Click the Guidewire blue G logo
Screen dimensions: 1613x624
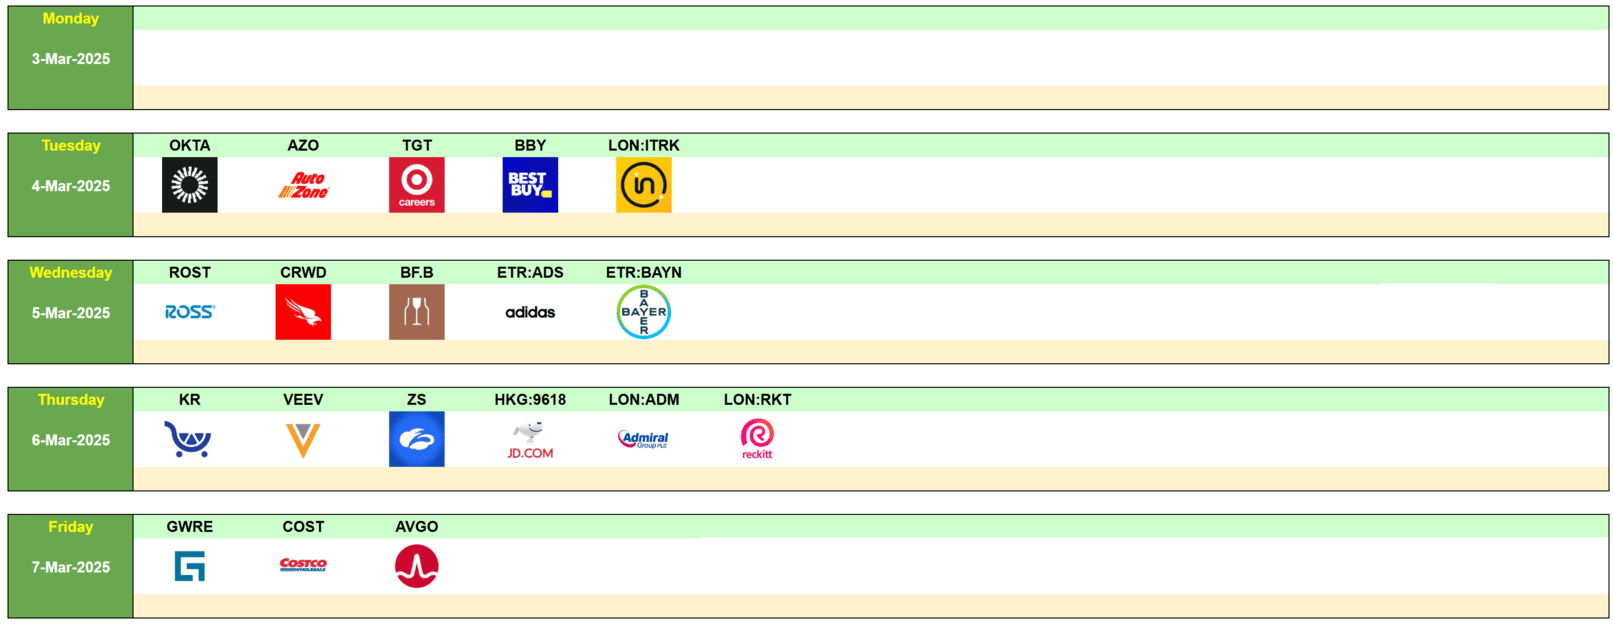click(190, 566)
